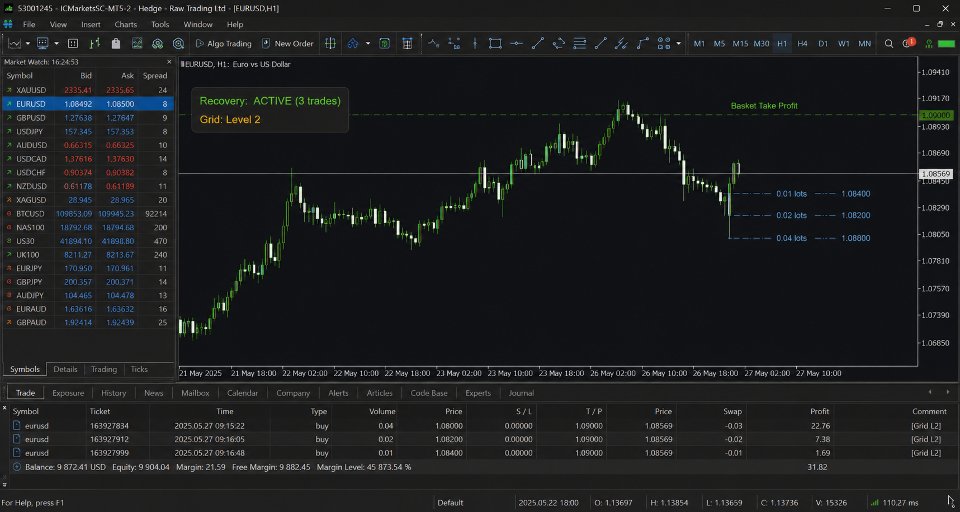This screenshot has width=960, height=512.
Task: Sort trades by Volume column header
Action: tap(382, 412)
